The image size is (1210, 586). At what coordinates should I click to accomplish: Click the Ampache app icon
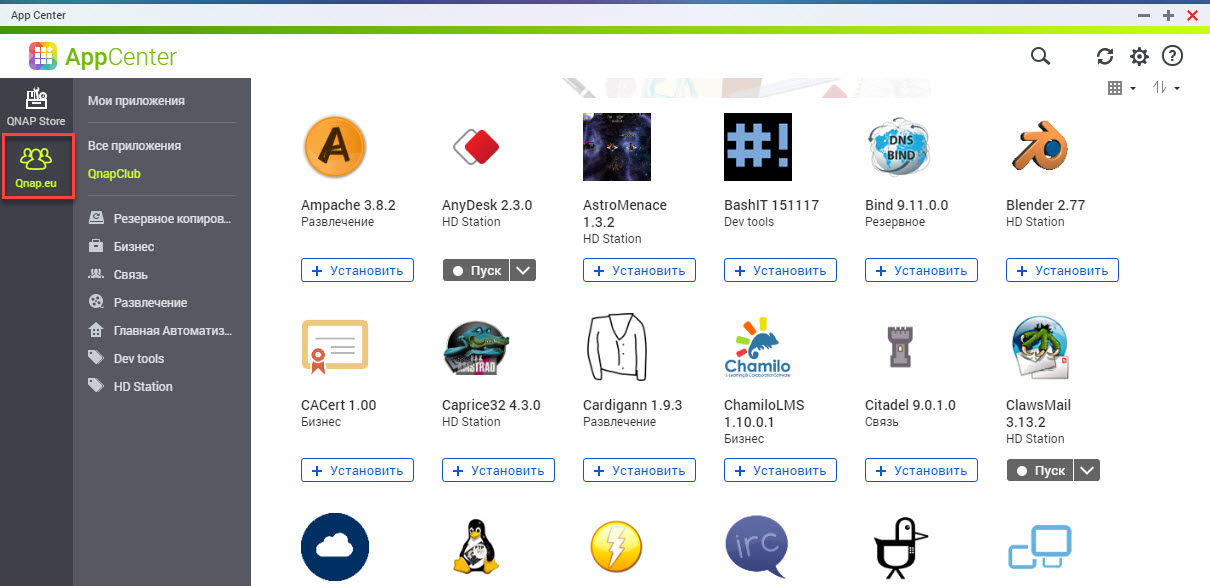[335, 147]
